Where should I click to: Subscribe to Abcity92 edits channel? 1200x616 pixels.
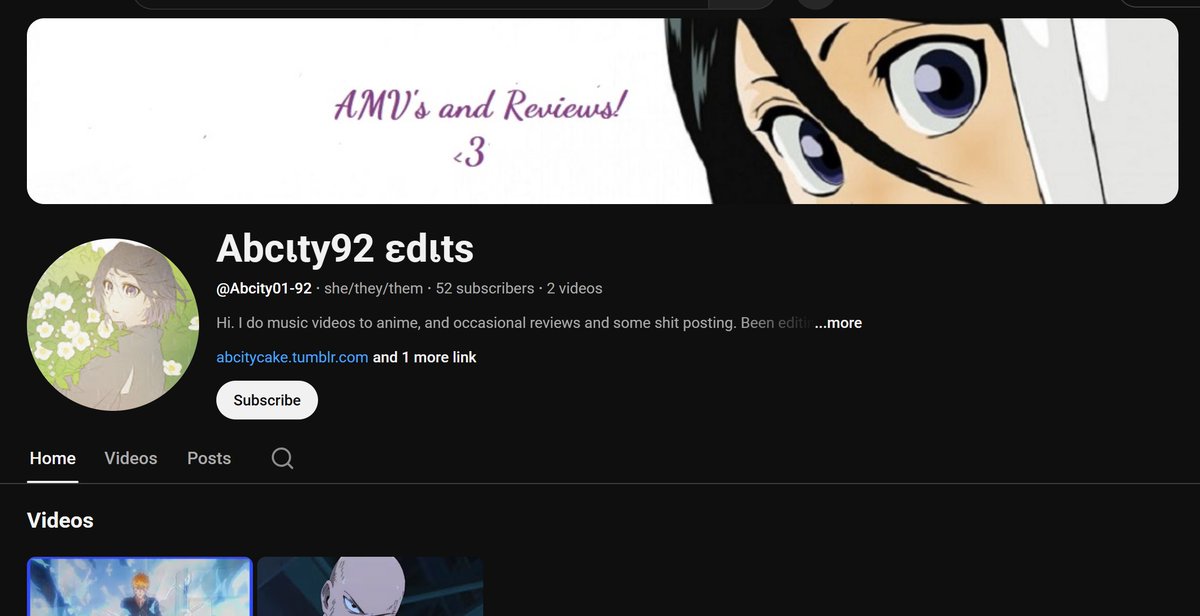click(267, 400)
